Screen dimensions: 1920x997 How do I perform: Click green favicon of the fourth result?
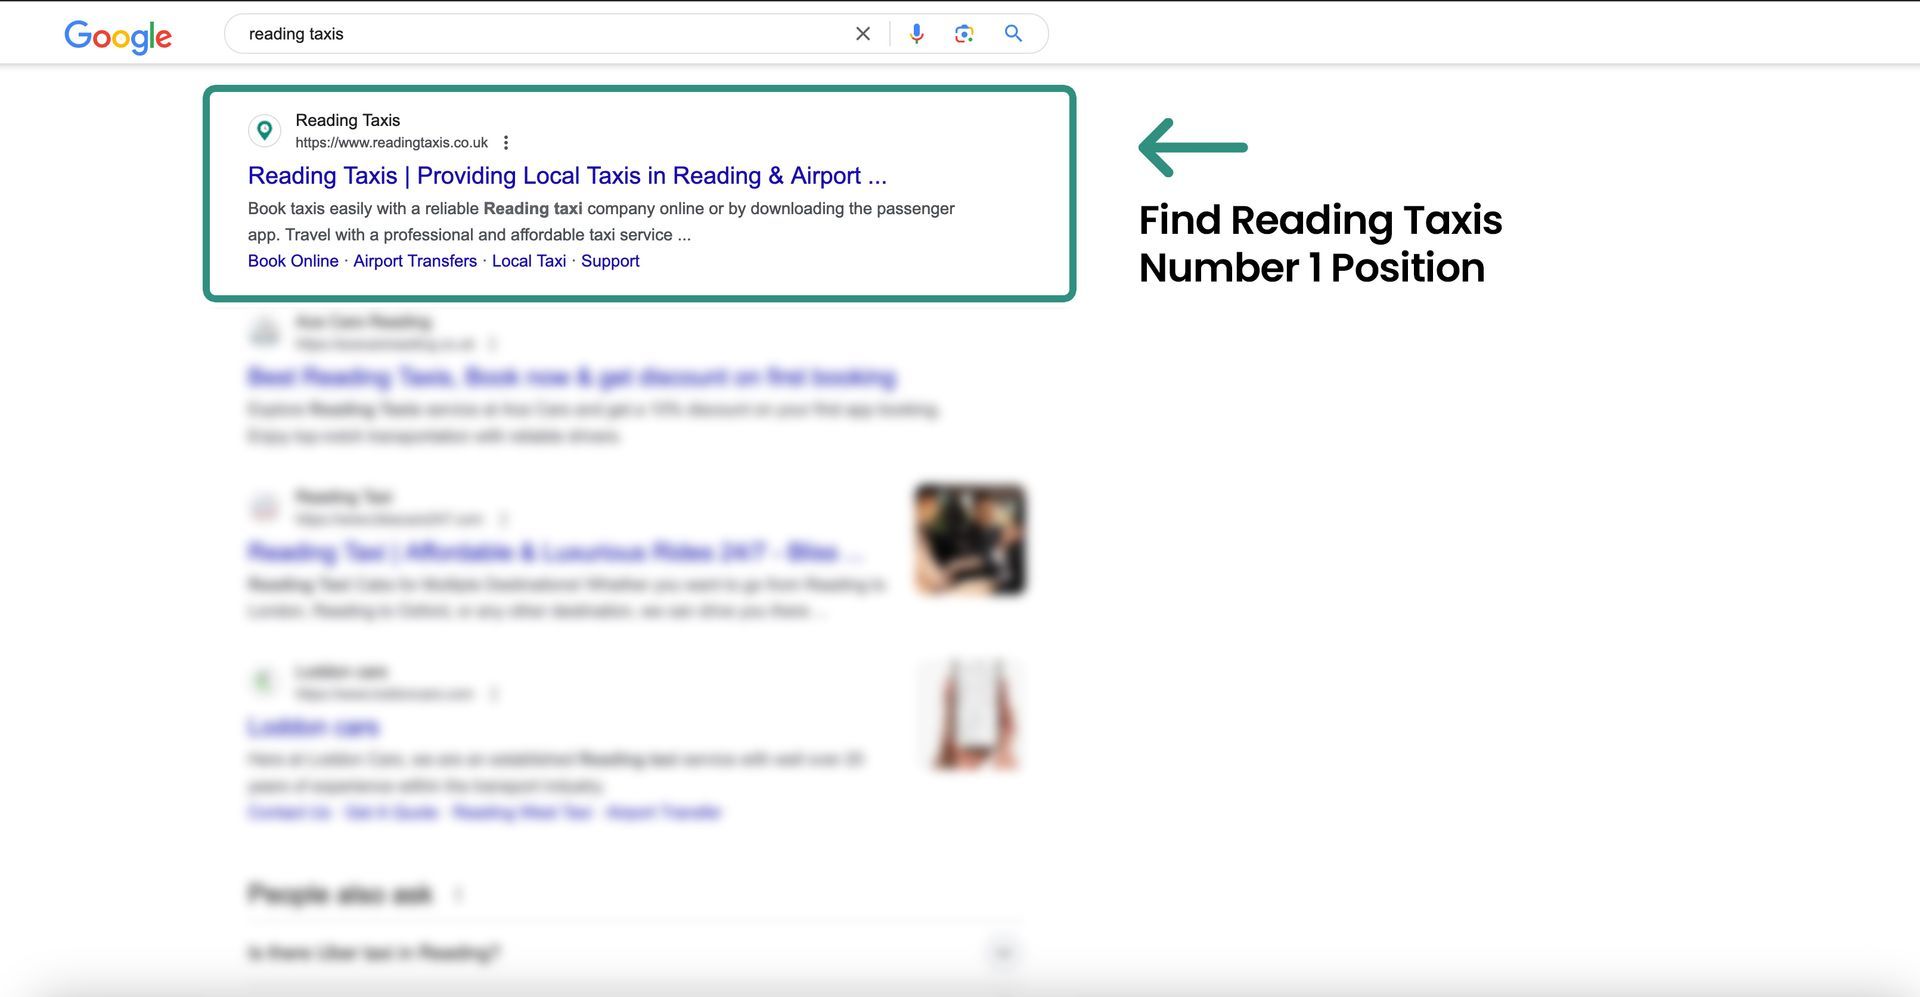coord(264,682)
